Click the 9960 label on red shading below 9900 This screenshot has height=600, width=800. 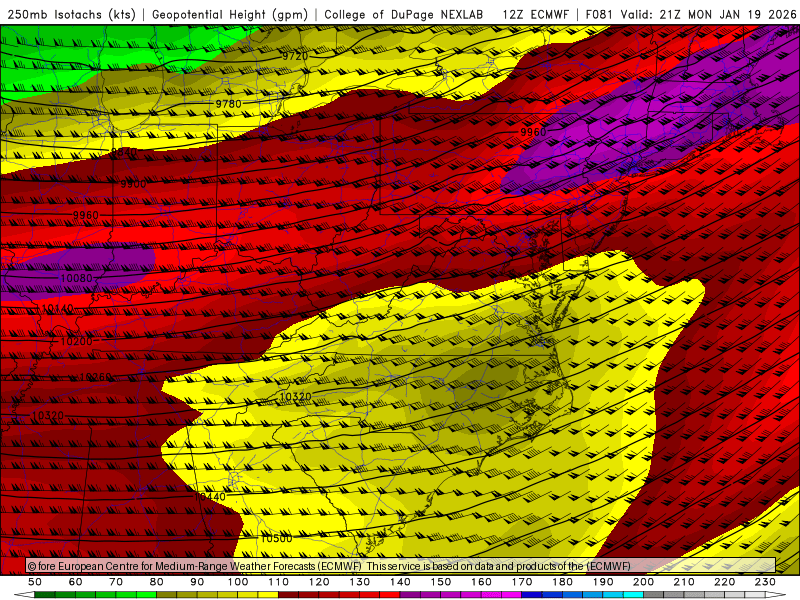click(x=86, y=215)
